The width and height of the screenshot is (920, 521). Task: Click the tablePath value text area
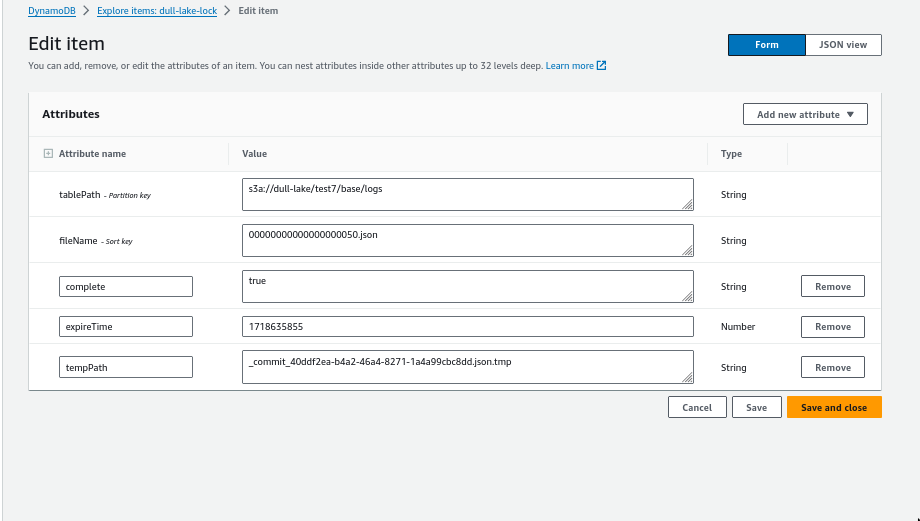coord(467,194)
